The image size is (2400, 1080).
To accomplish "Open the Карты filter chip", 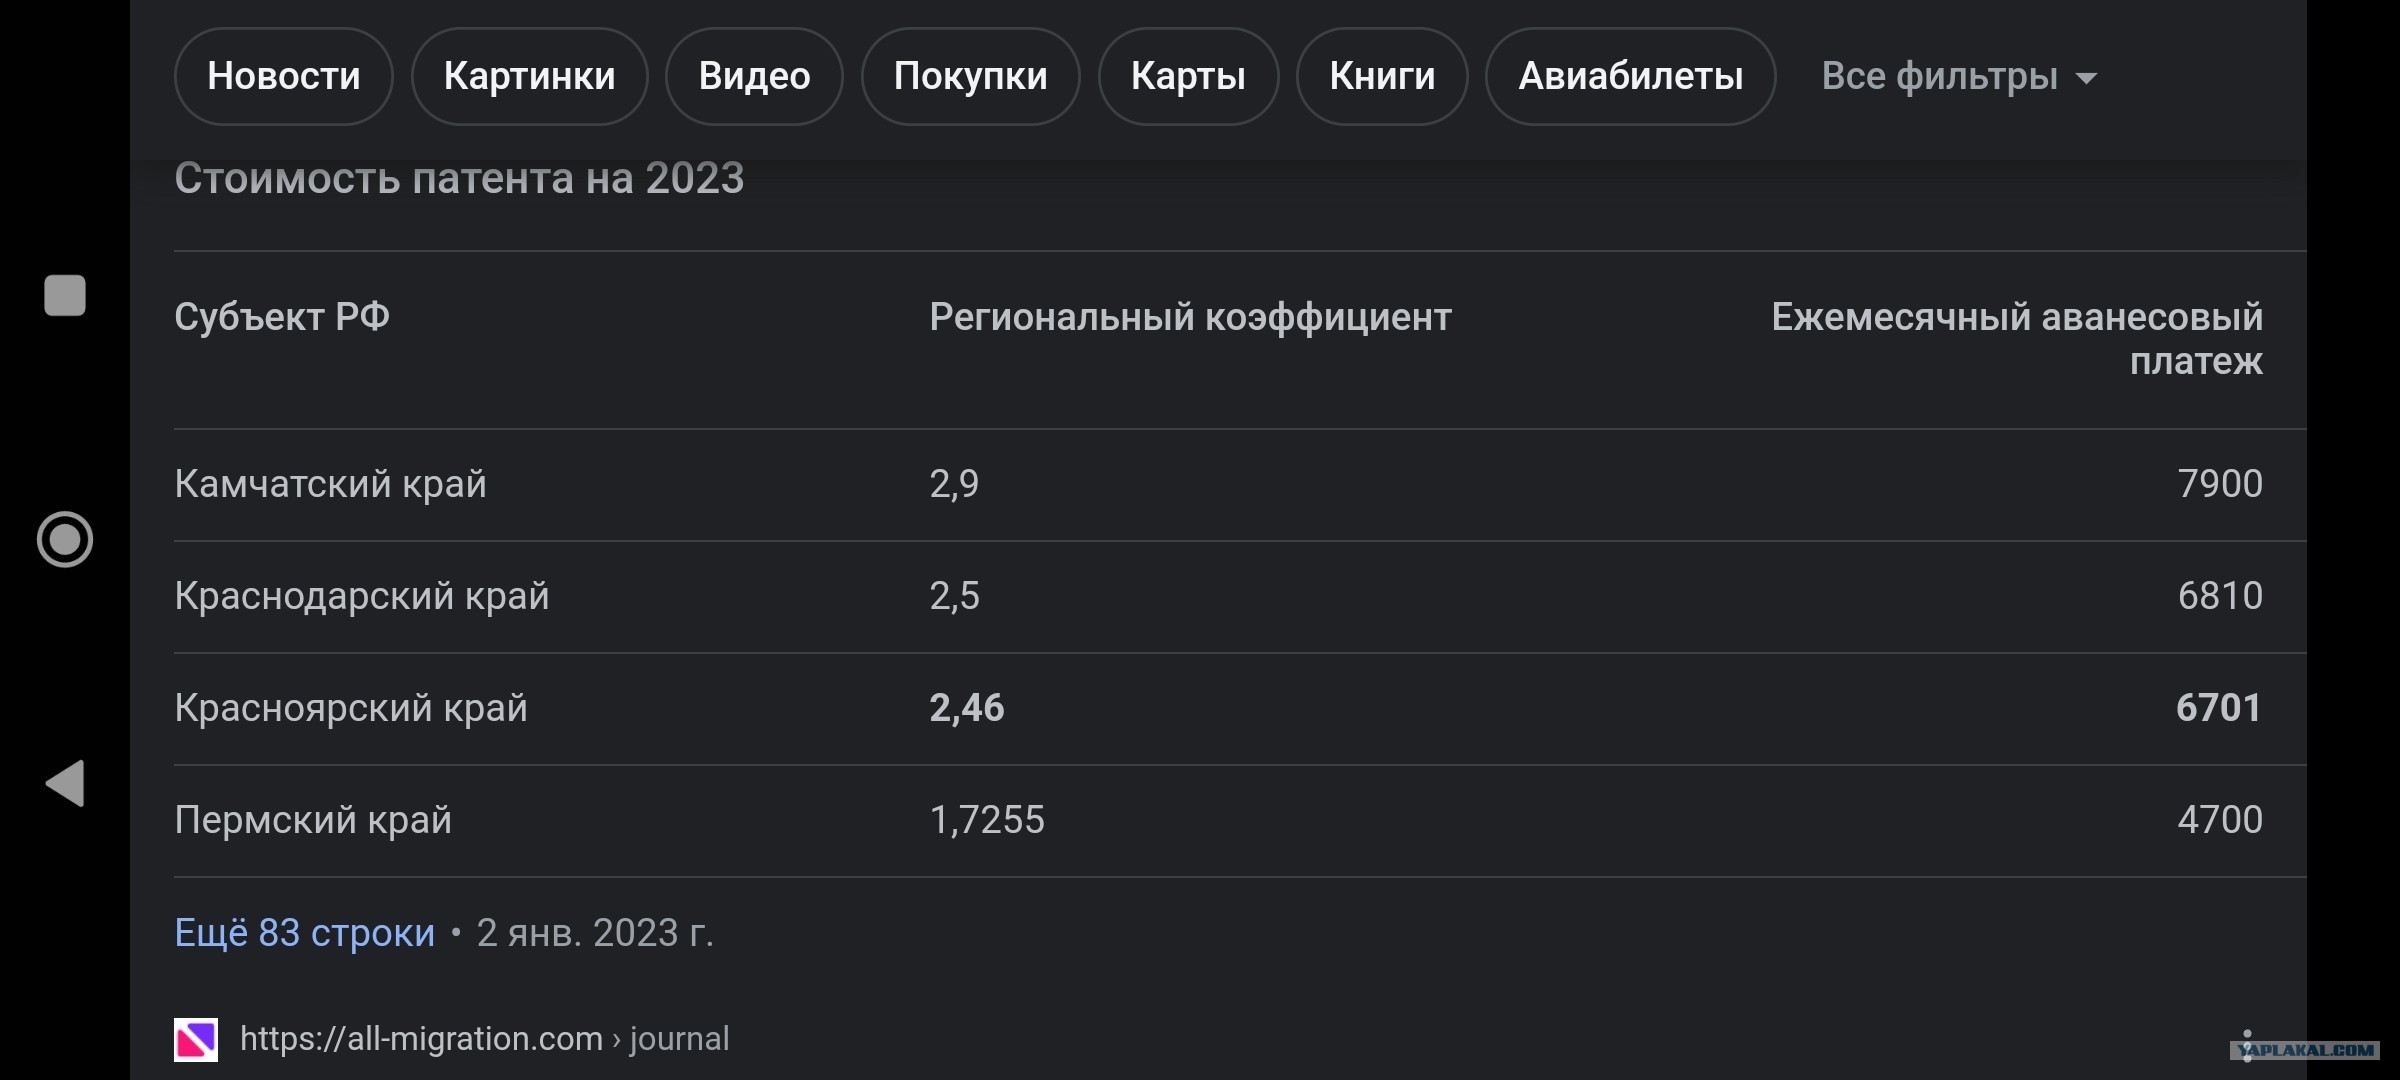I will pyautogui.click(x=1188, y=76).
